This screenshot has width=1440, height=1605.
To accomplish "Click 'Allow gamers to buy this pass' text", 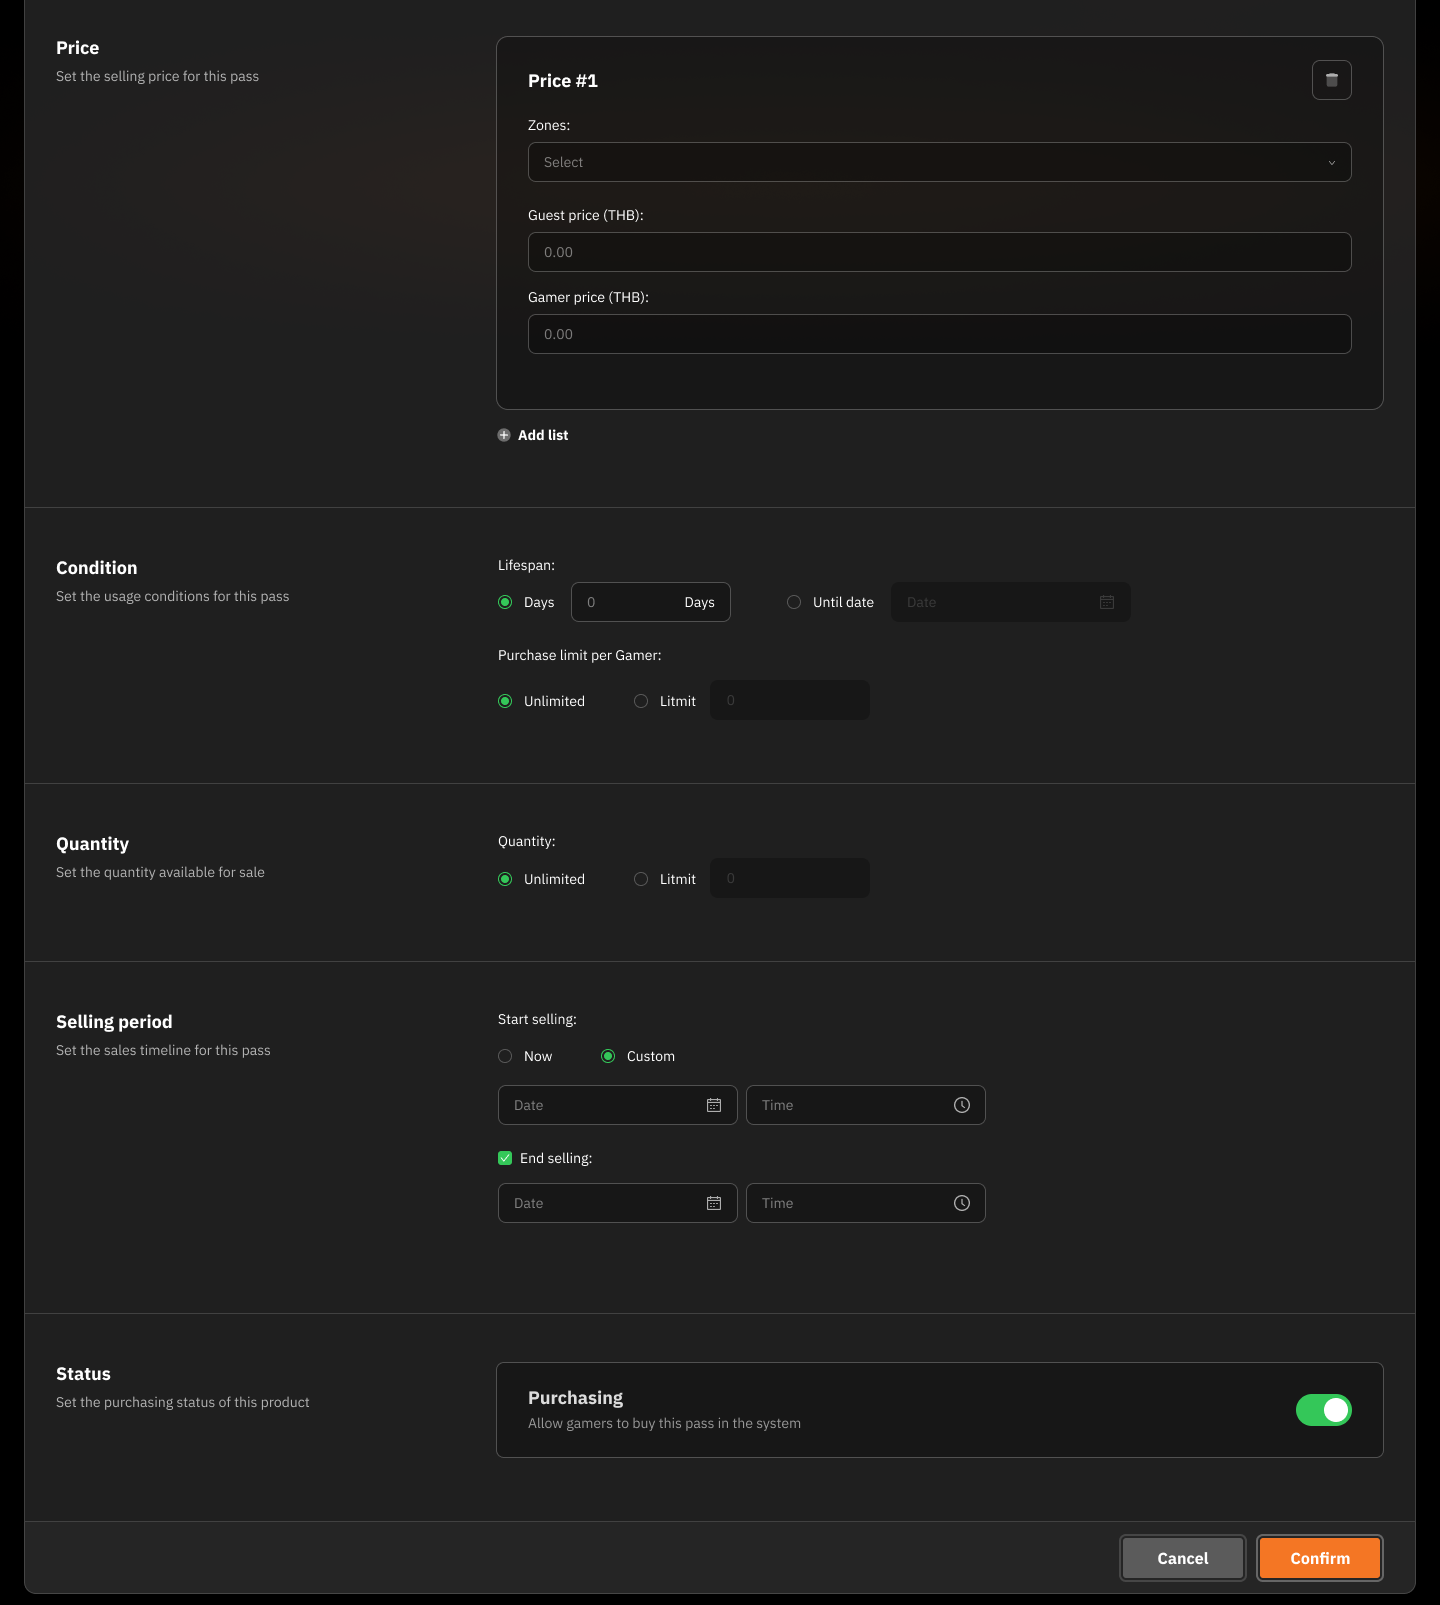I will (x=664, y=1423).
